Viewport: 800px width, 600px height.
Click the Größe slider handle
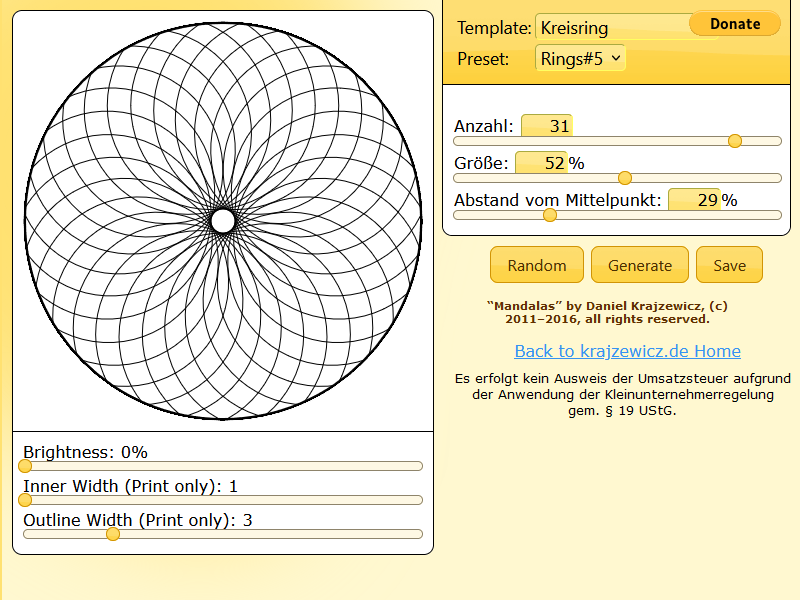[625, 178]
